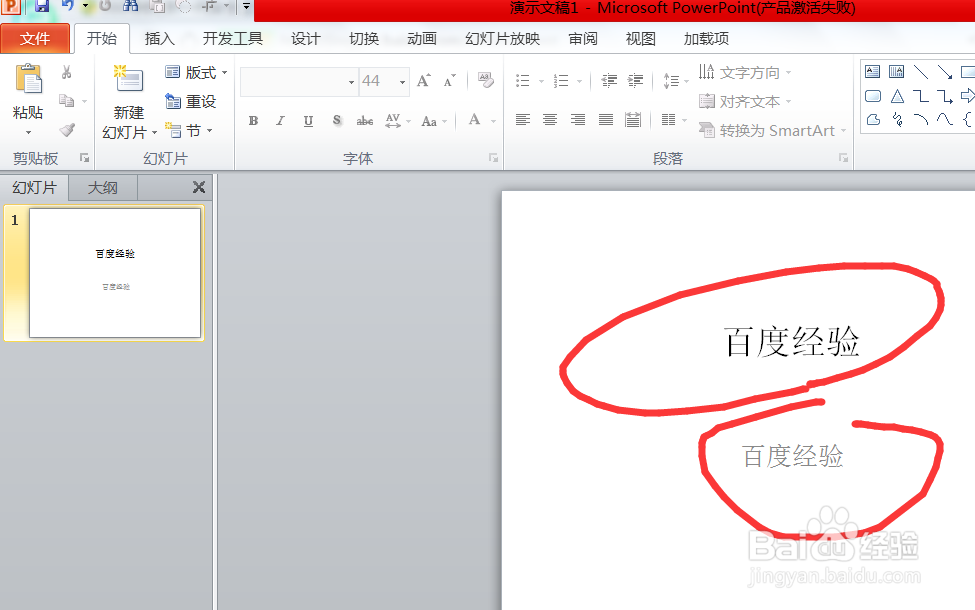Decrease font size with the small A icon
Image resolution: width=975 pixels, height=610 pixels.
[449, 81]
